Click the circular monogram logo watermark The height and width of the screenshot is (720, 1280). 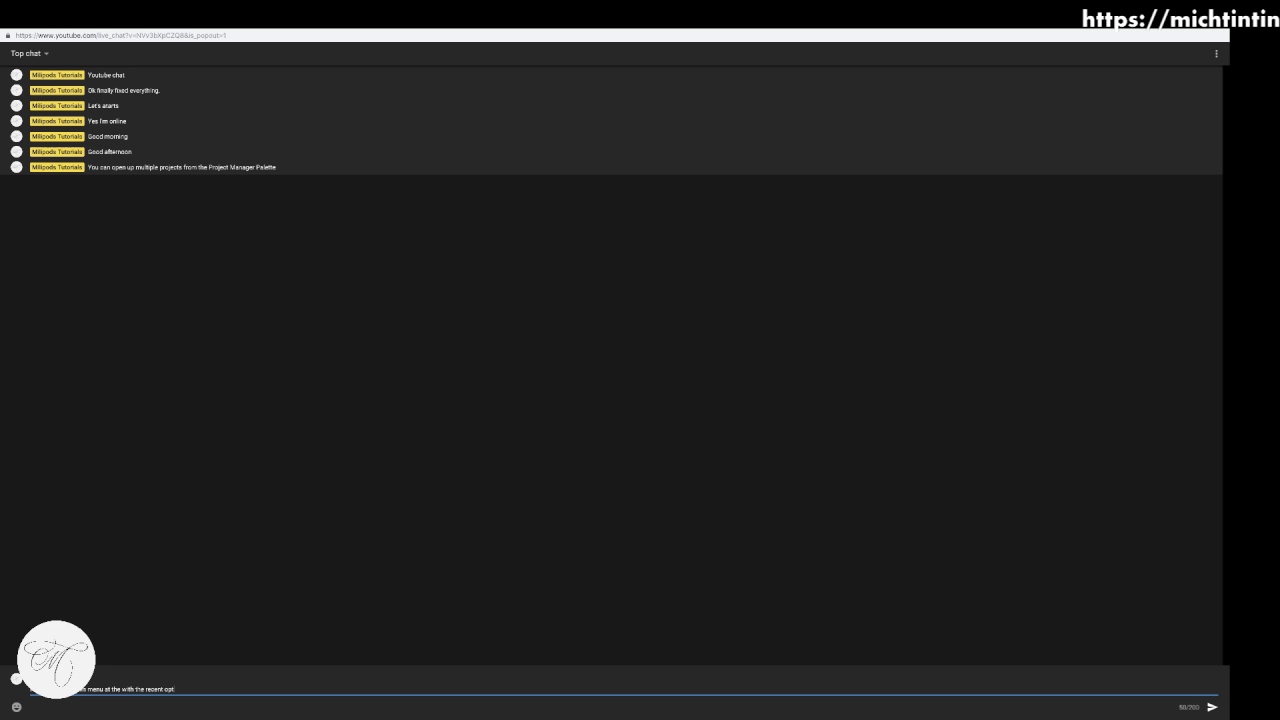tap(56, 659)
